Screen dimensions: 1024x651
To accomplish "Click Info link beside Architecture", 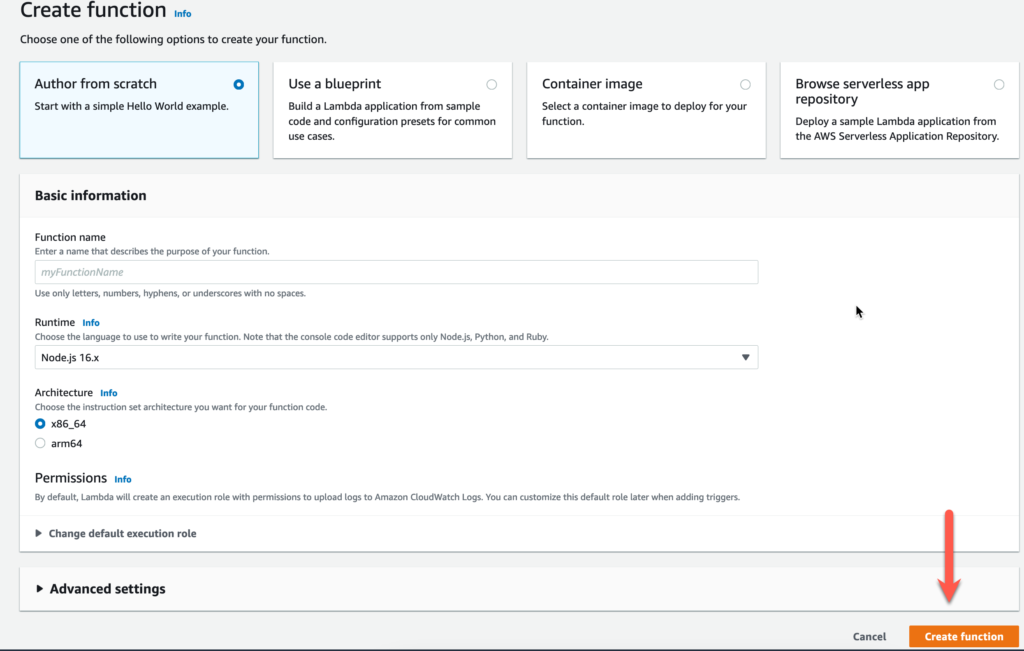I will coord(109,393).
